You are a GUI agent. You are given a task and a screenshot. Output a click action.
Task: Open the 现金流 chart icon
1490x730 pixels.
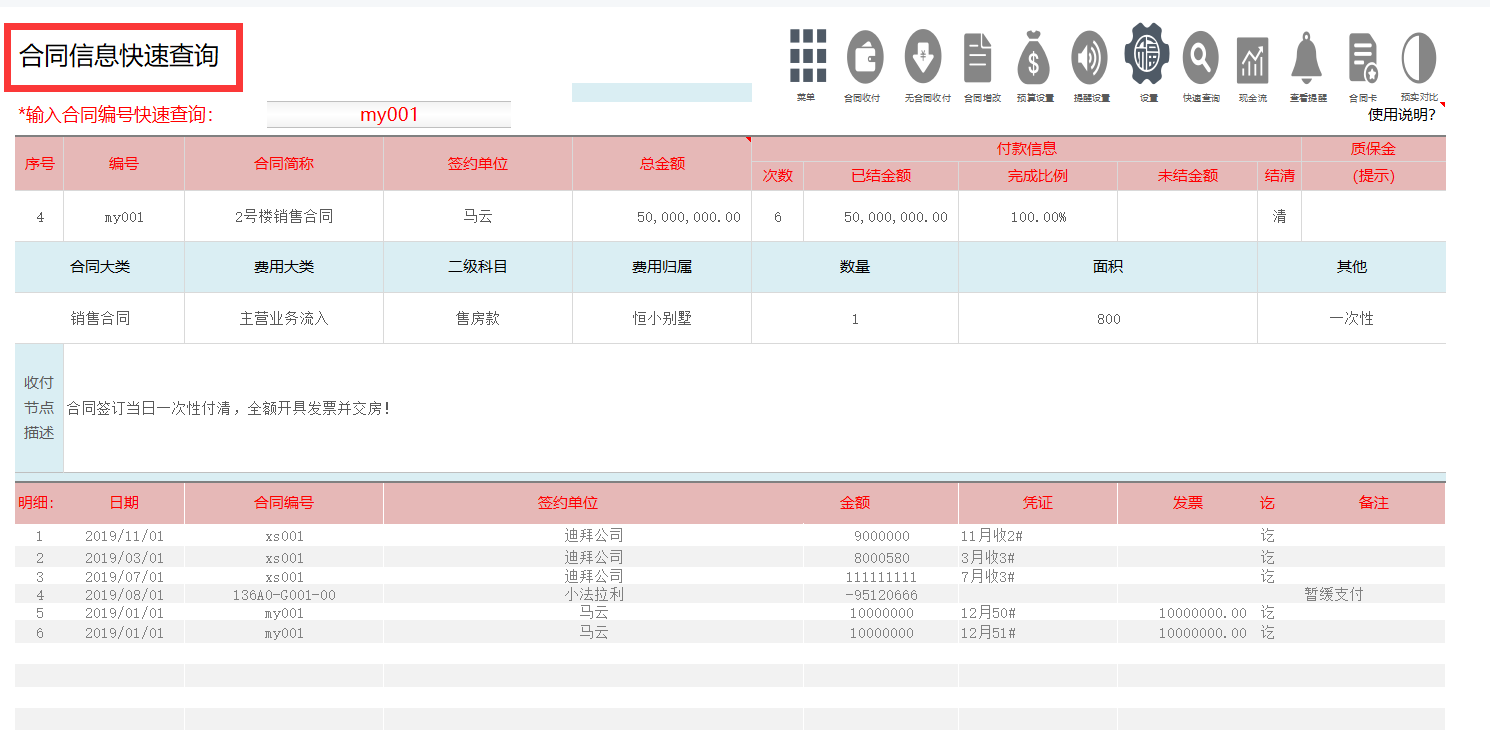click(1252, 60)
